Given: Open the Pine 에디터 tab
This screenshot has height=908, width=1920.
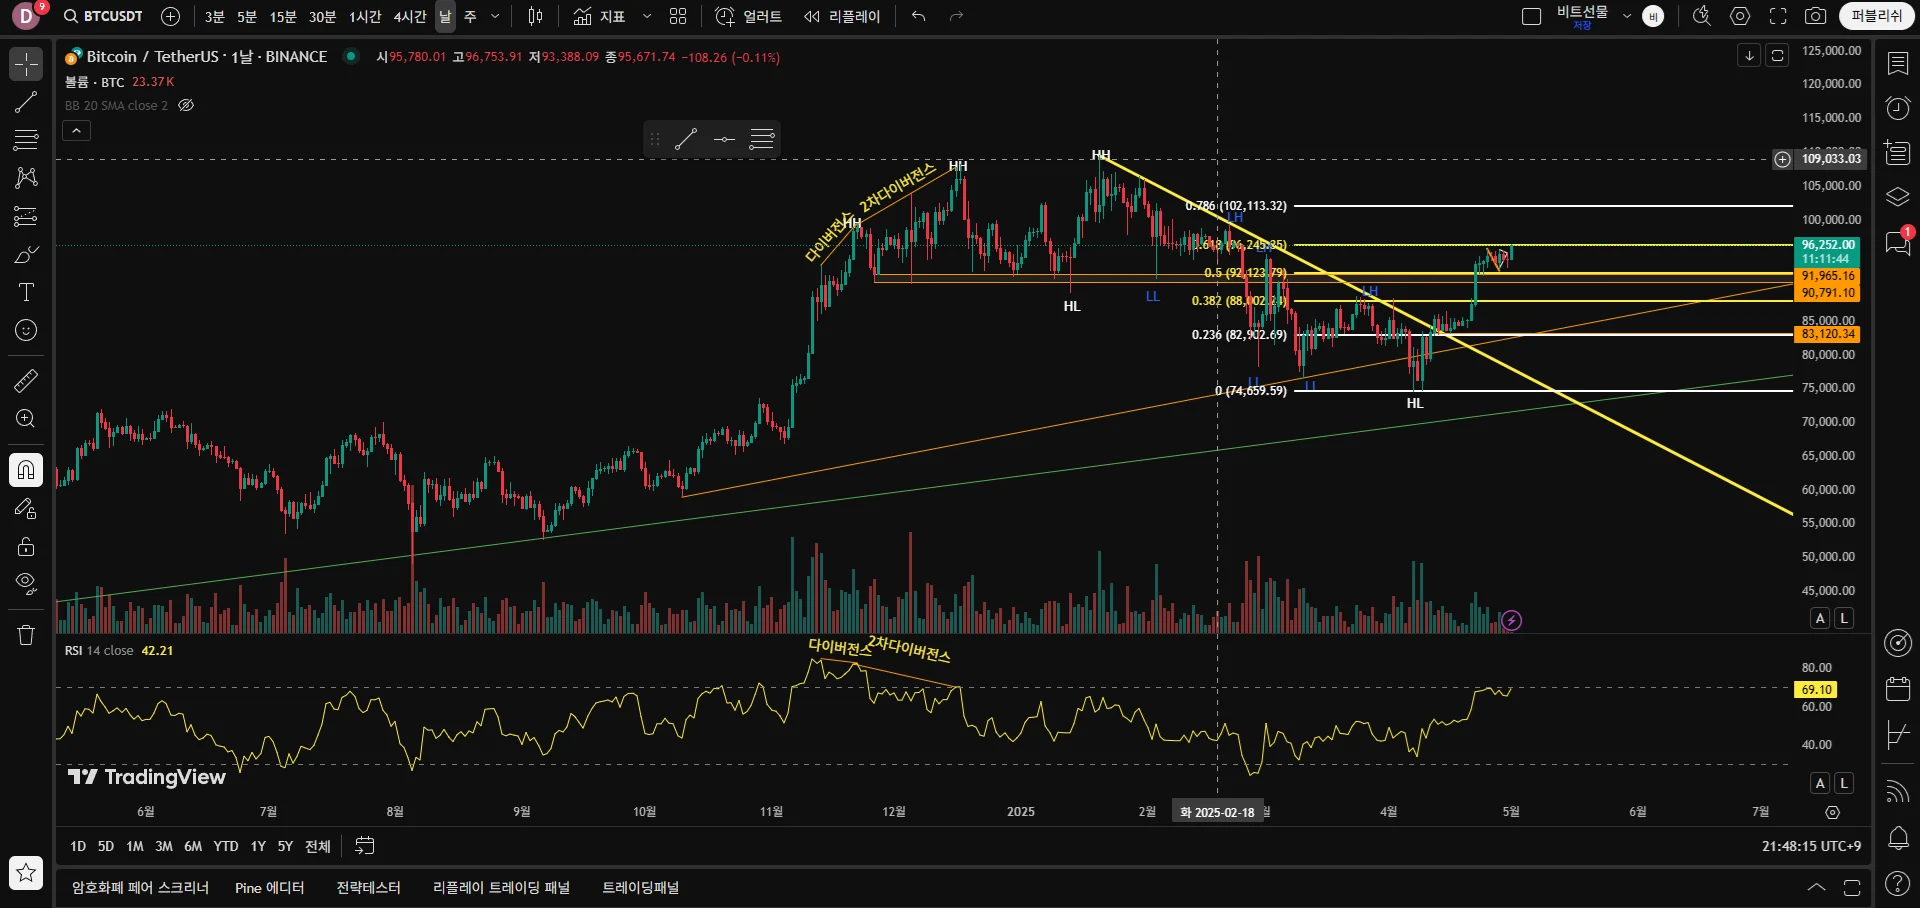Looking at the screenshot, I should pos(269,887).
